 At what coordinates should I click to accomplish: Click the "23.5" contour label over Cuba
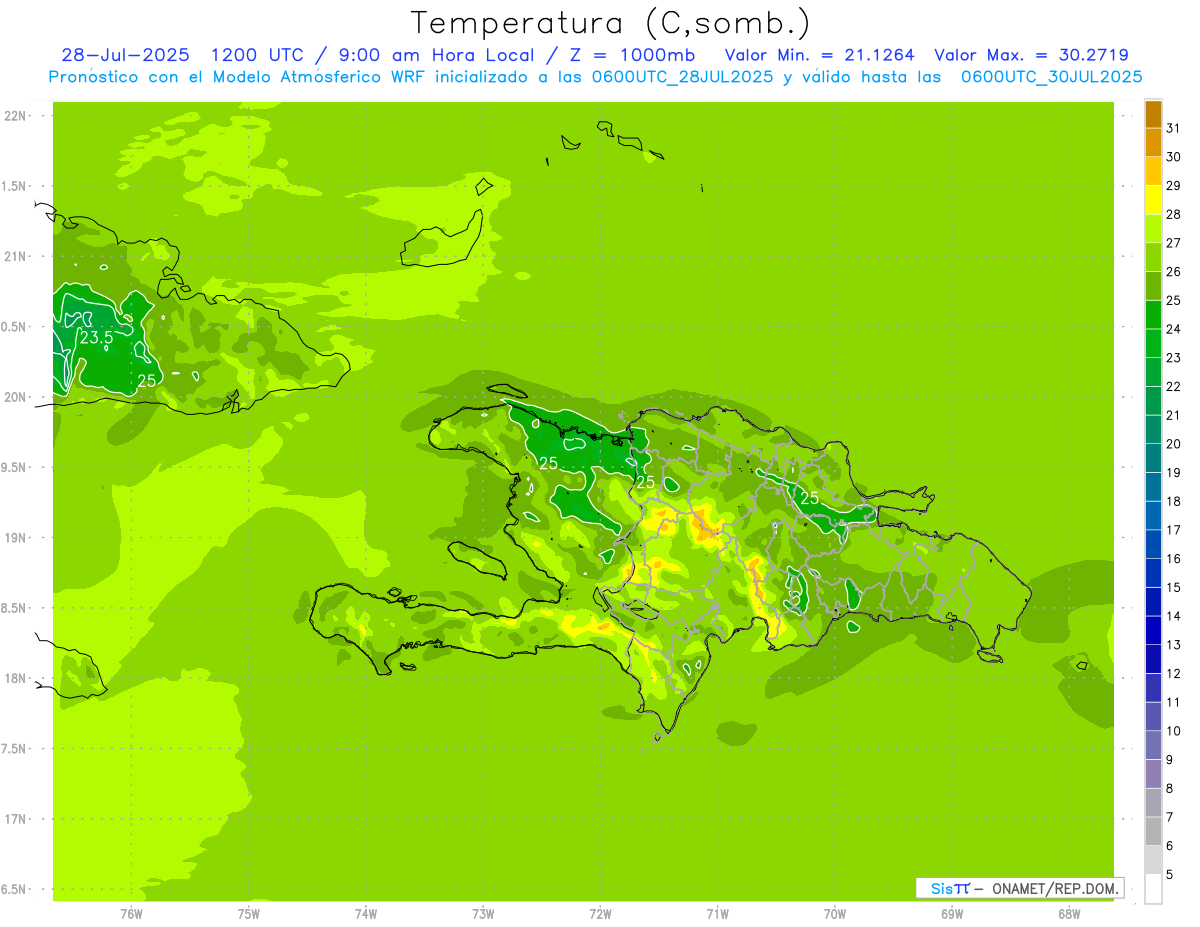point(97,338)
